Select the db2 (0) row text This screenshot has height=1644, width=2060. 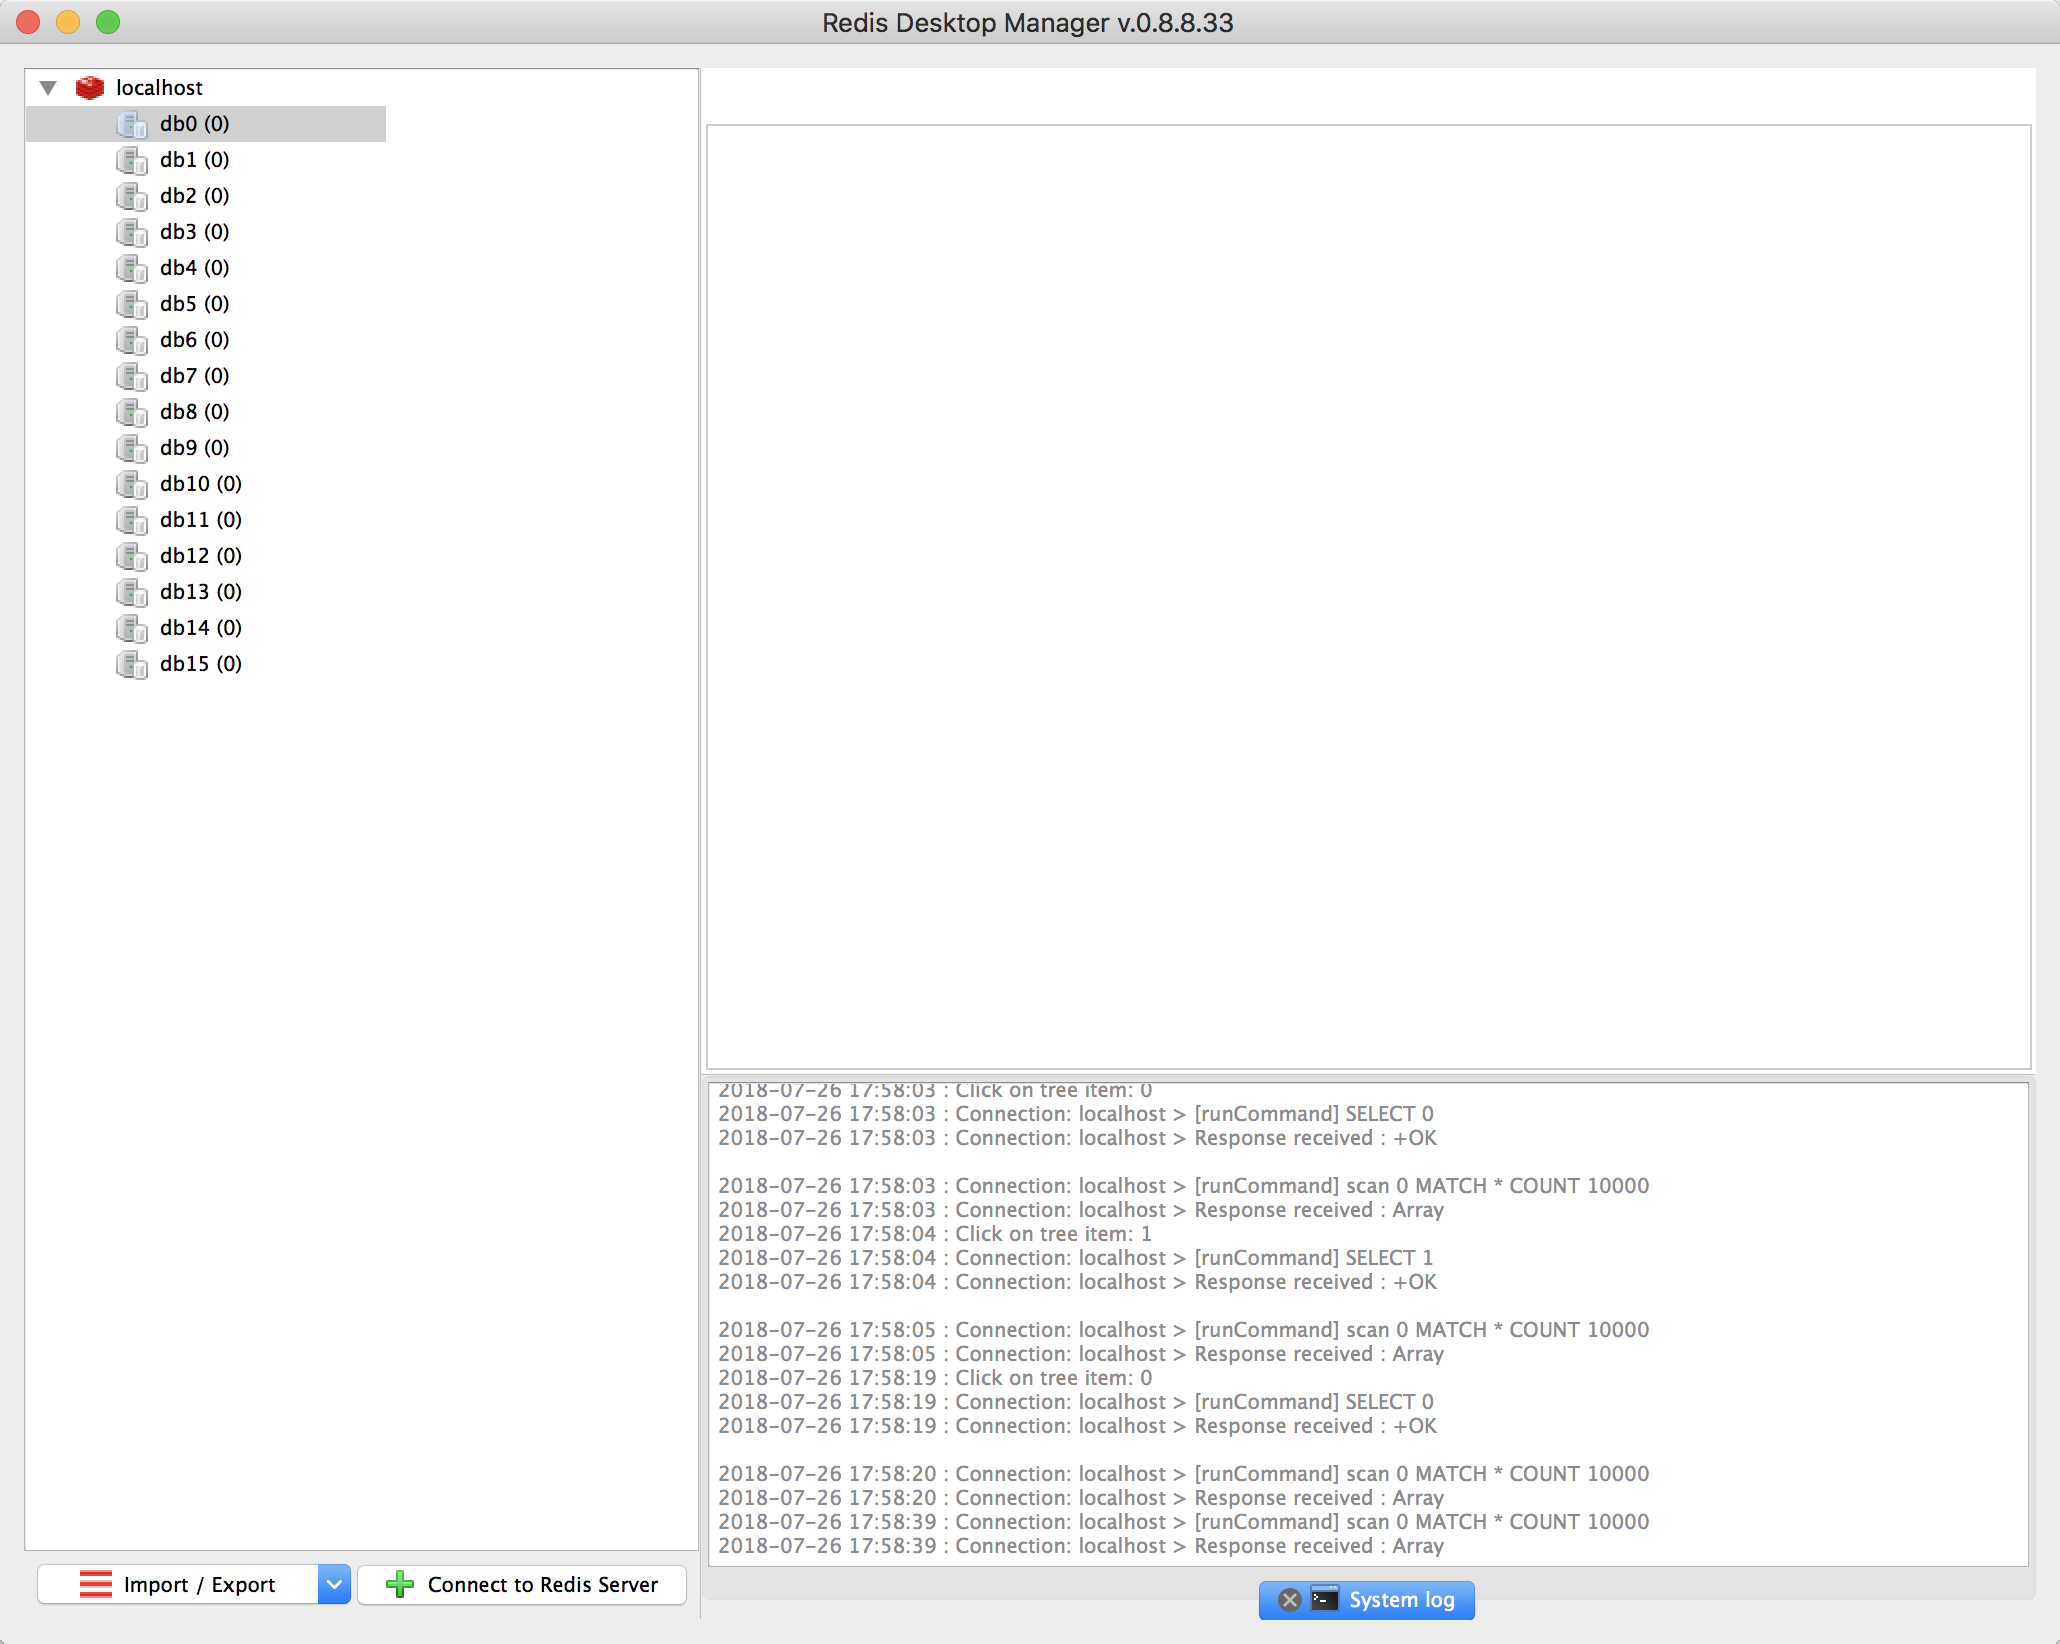[195, 196]
